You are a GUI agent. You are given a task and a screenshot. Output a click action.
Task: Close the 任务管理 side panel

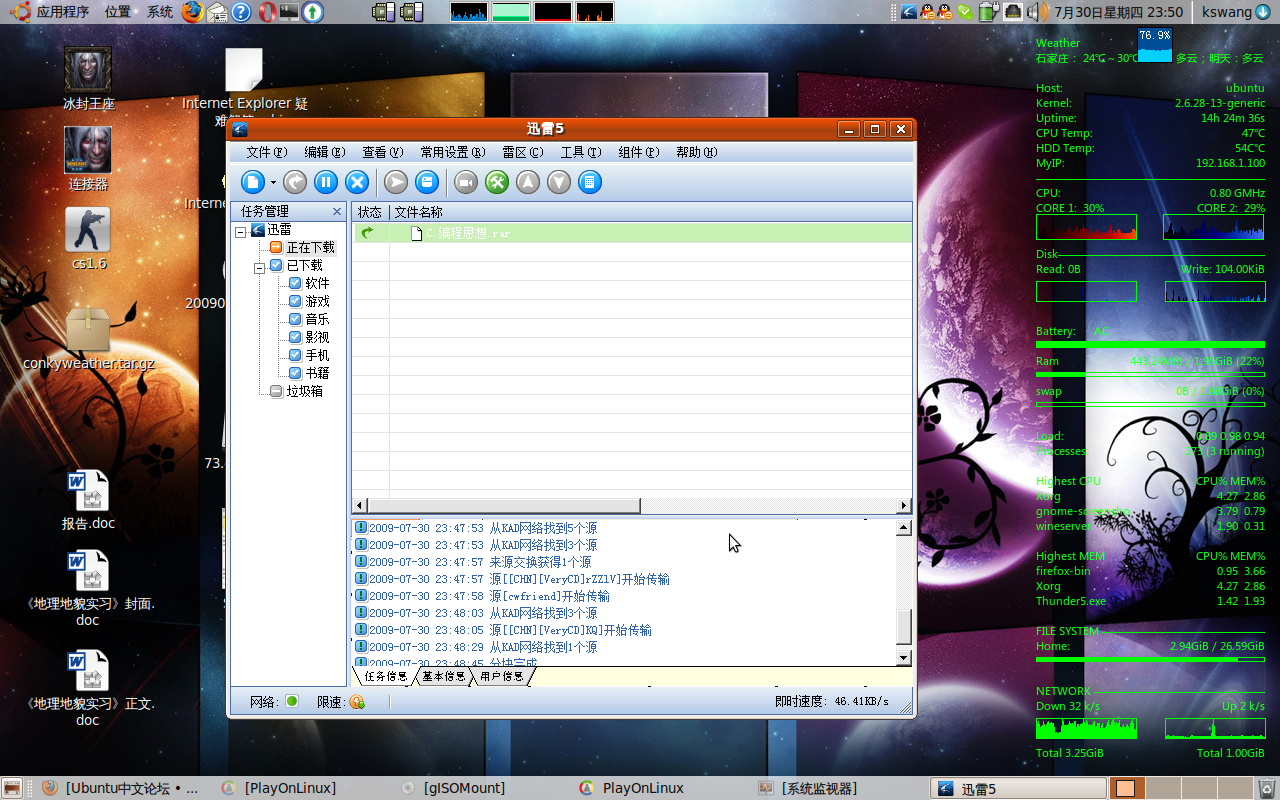click(x=337, y=211)
